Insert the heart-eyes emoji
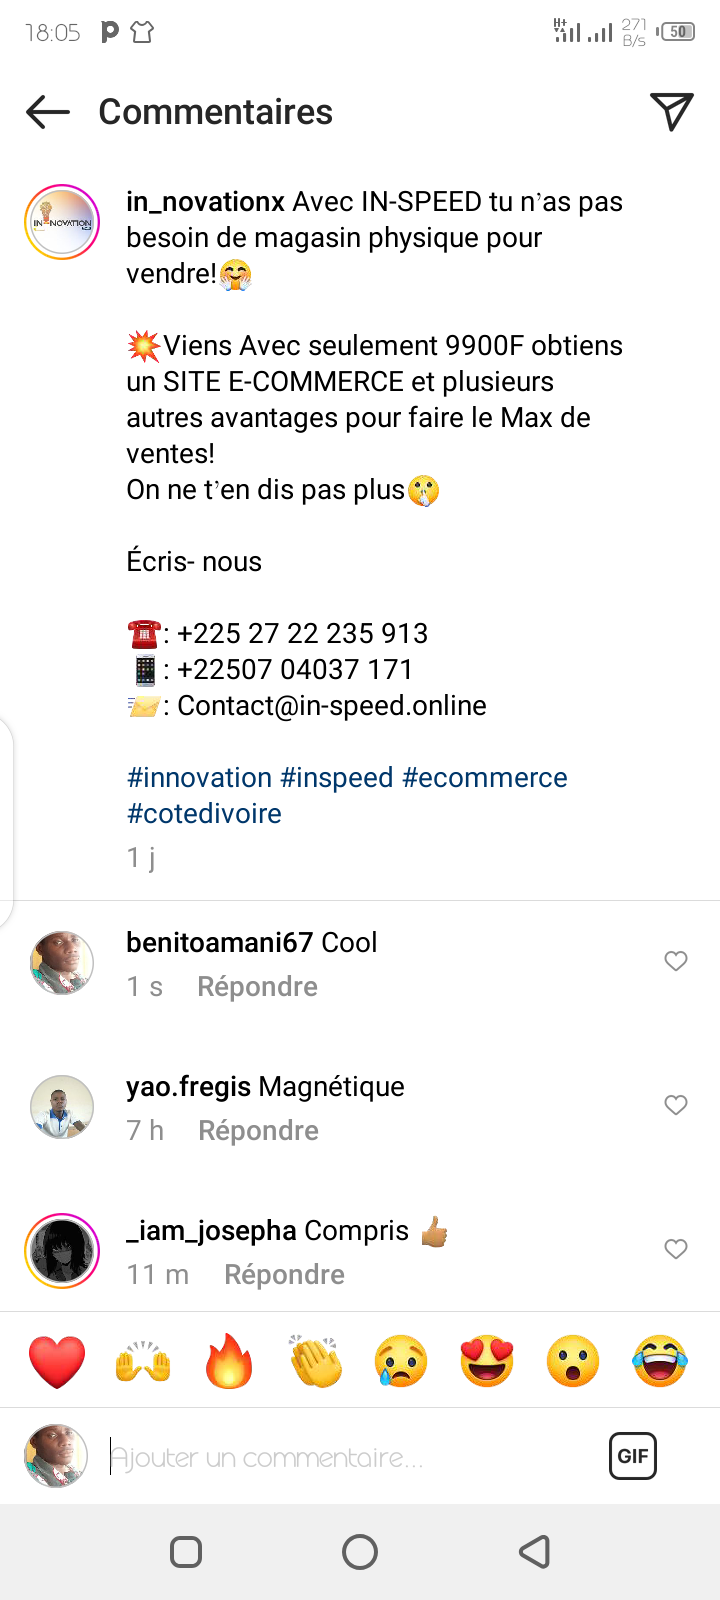This screenshot has width=720, height=1600. pos(487,1361)
